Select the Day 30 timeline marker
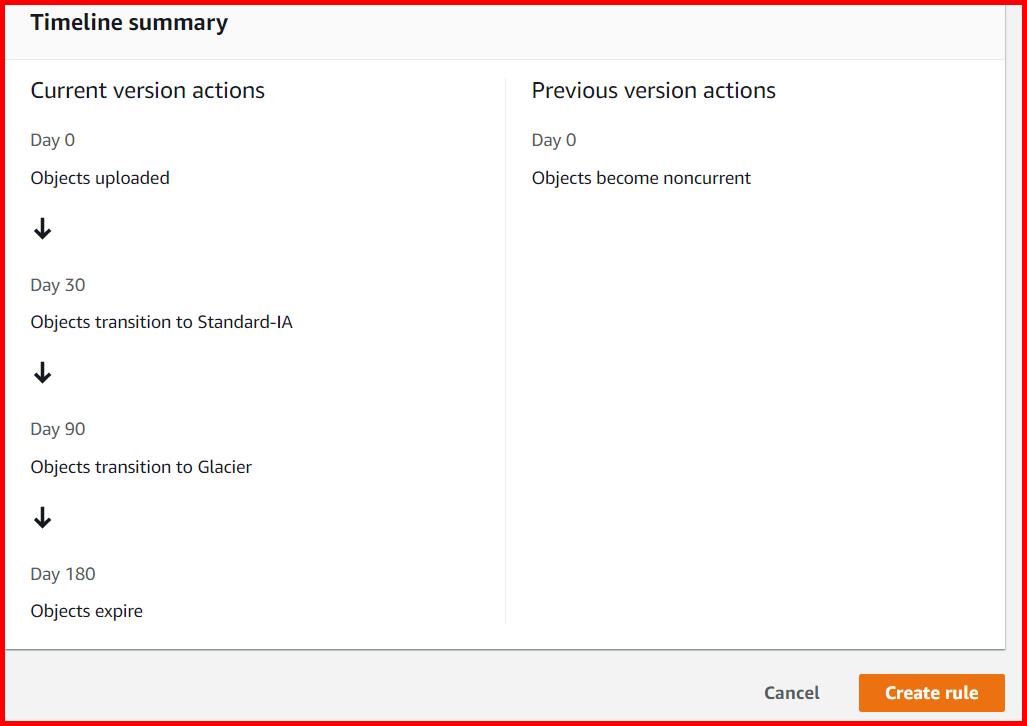 [57, 285]
